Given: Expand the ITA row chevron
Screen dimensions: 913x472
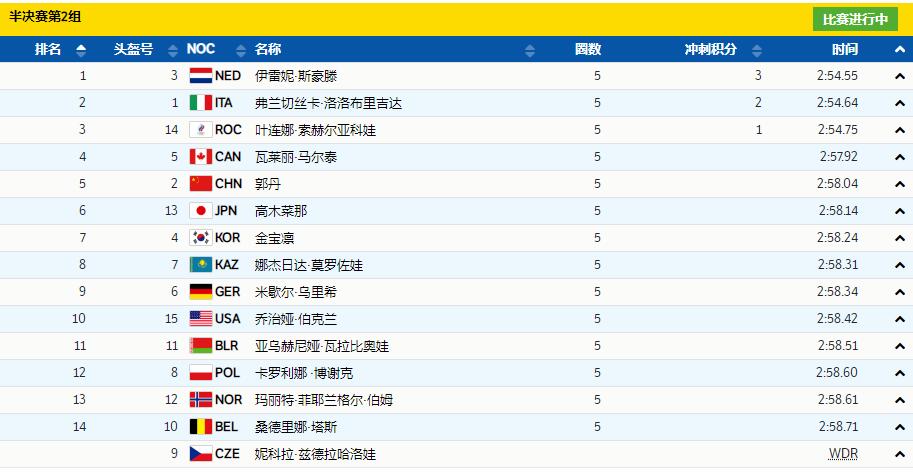Looking at the screenshot, I should point(900,103).
